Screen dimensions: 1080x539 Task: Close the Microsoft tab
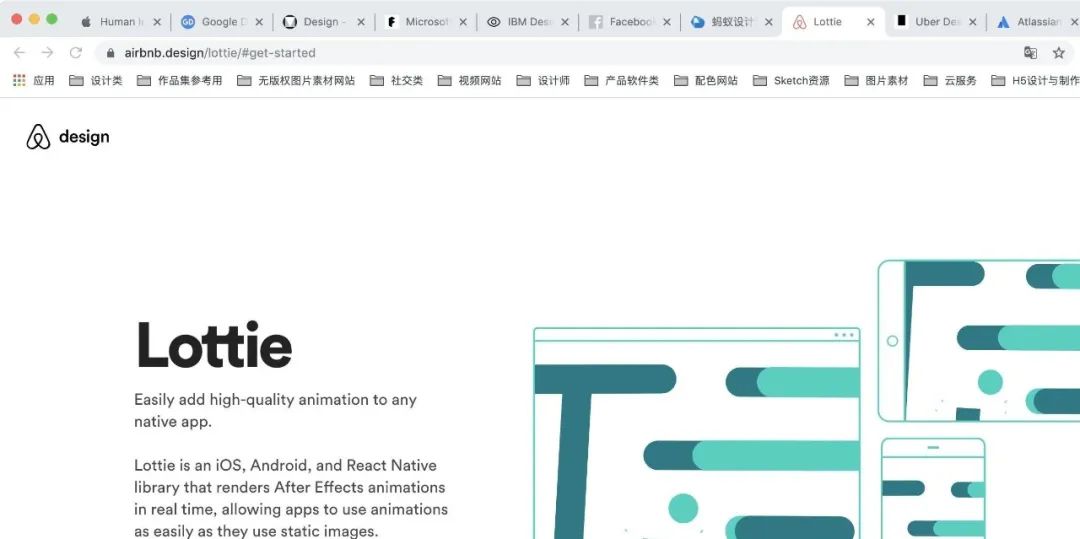tap(463, 22)
